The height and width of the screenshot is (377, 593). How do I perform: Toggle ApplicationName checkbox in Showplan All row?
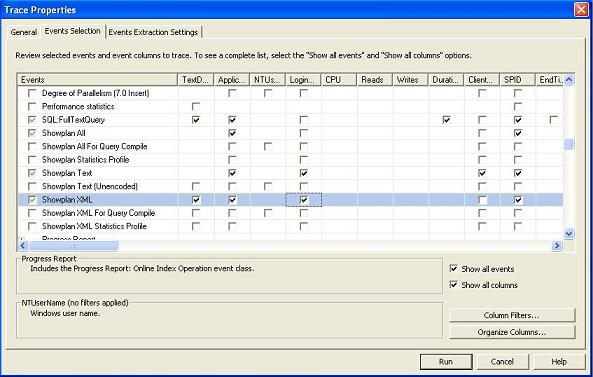pos(232,133)
